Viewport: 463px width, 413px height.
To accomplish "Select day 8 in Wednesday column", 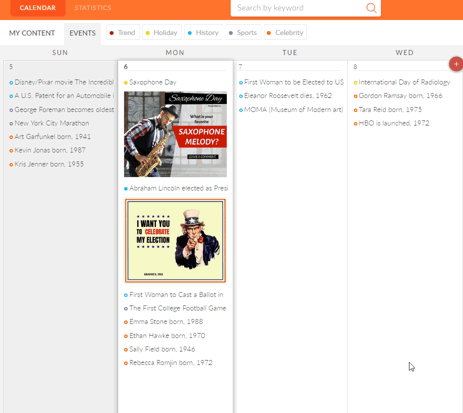I will (355, 67).
